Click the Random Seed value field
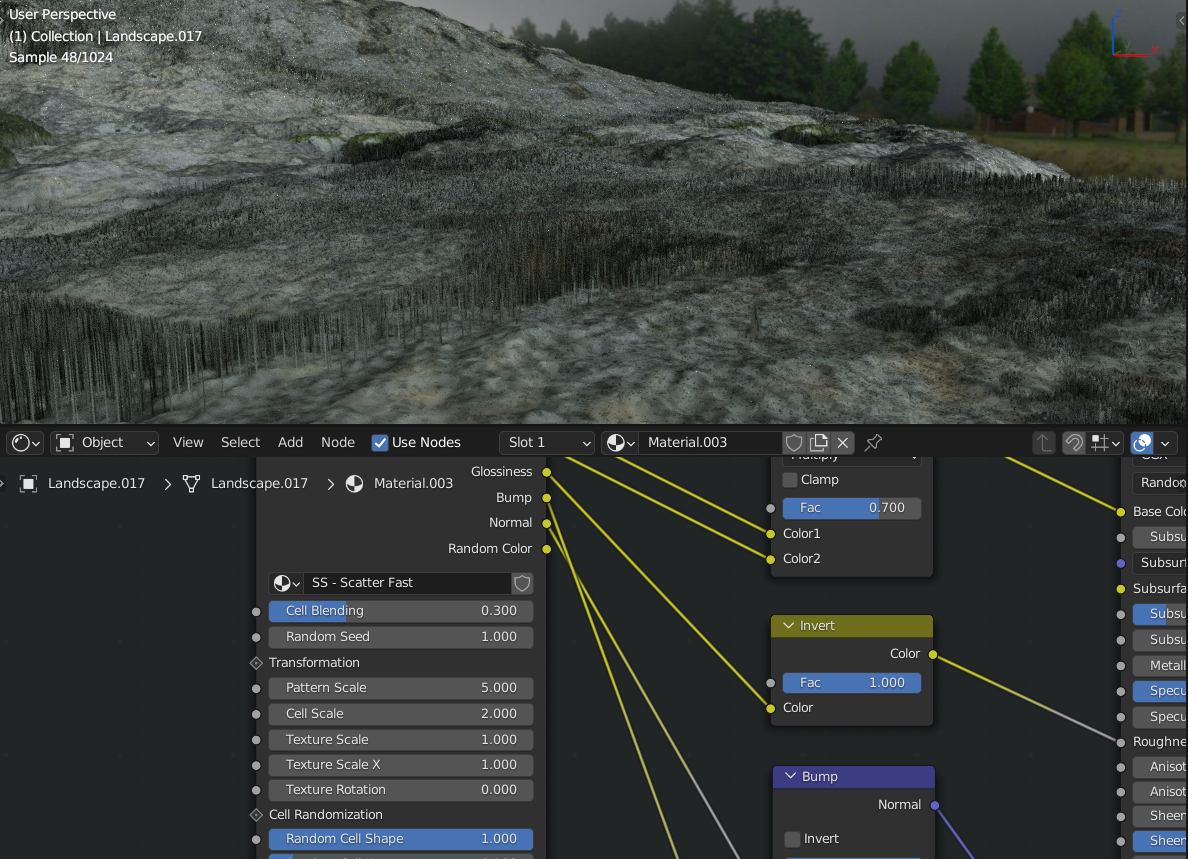The width and height of the screenshot is (1188, 859). coord(401,636)
